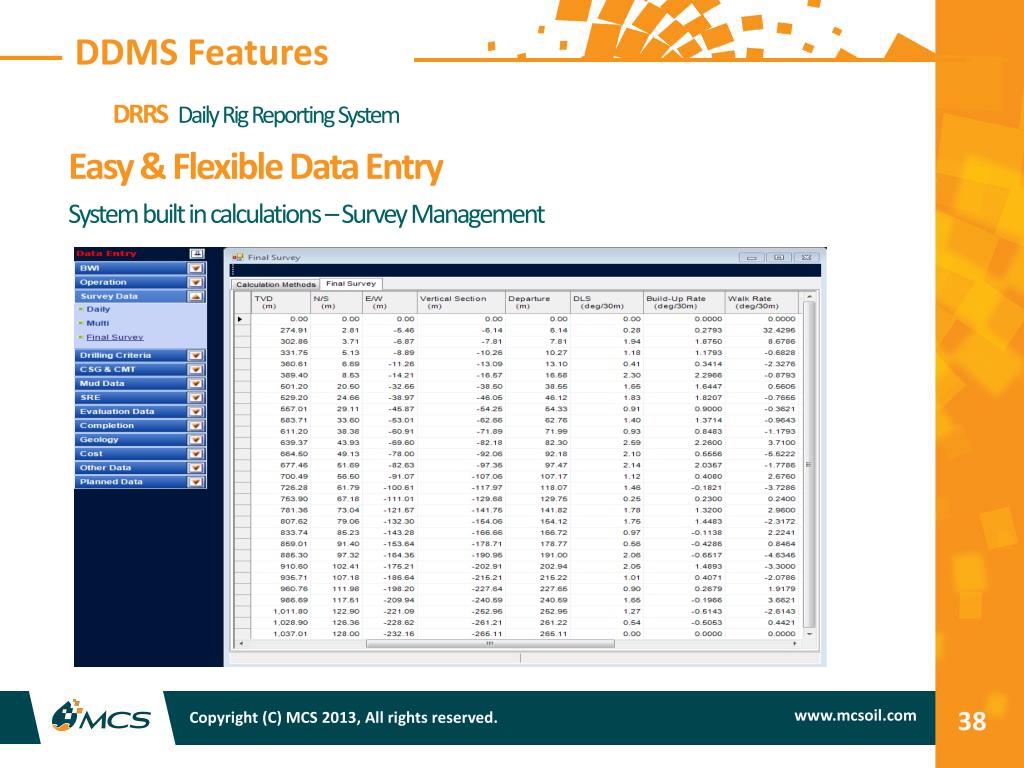Click the Departure column header

click(537, 302)
